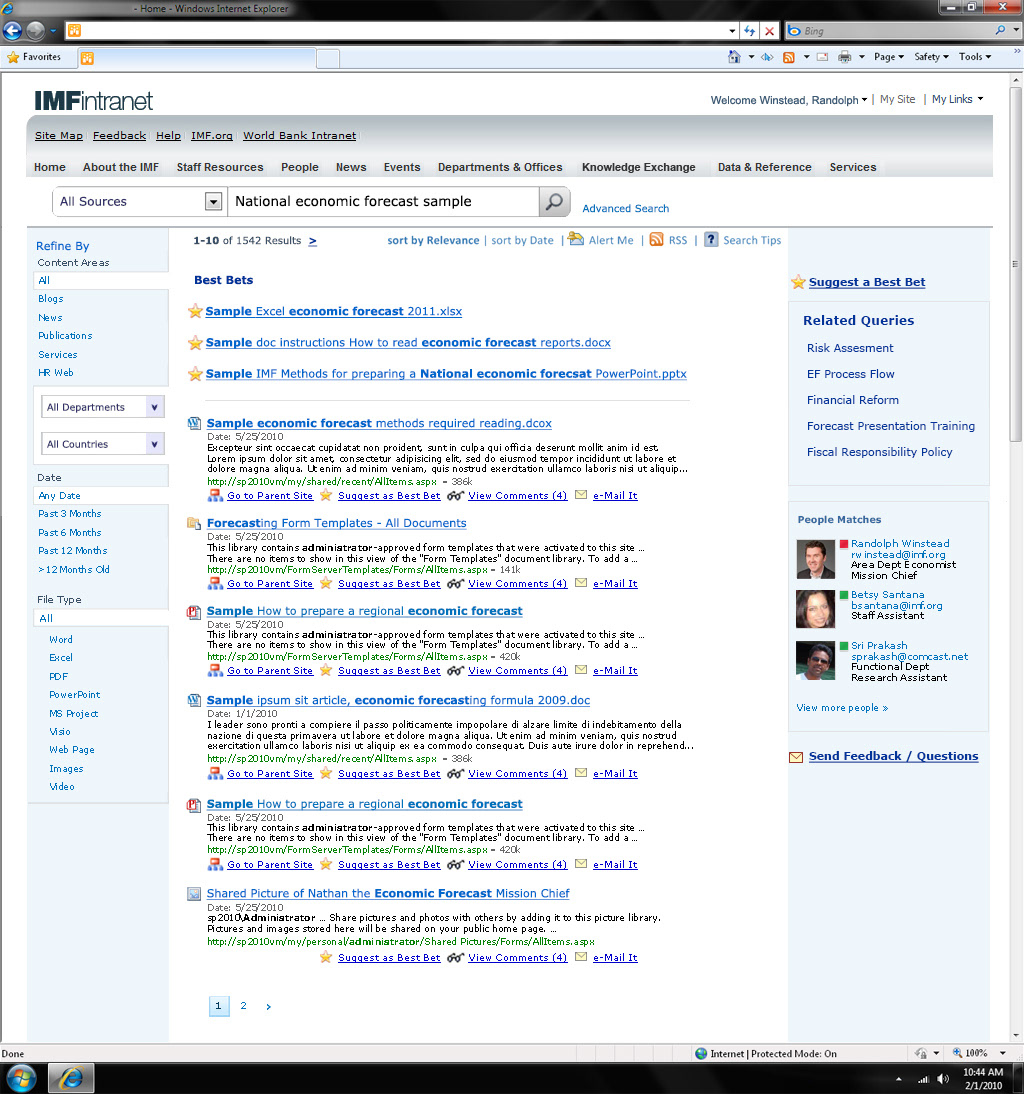
Task: Open the Services nav tab
Action: (x=852, y=167)
